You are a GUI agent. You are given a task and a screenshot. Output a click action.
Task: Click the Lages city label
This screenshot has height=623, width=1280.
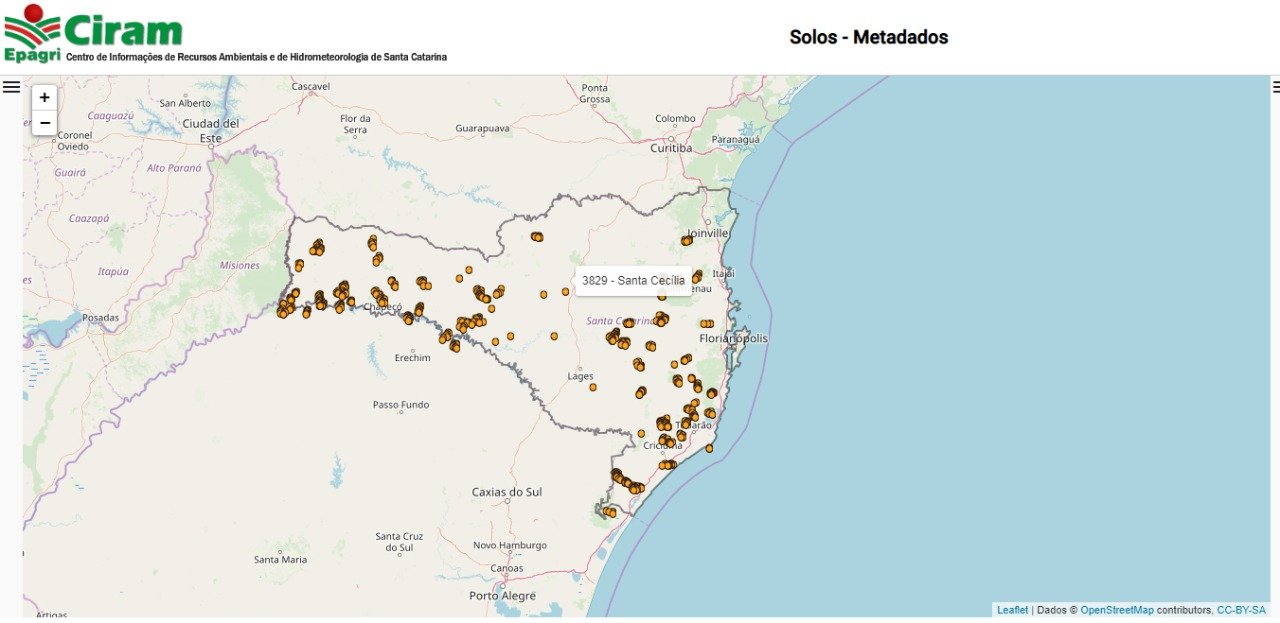coord(580,377)
